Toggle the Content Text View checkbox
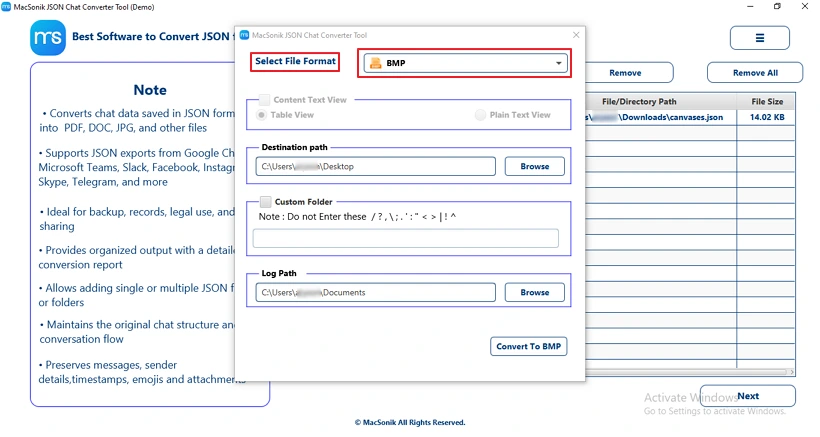820x437 pixels. [265, 100]
